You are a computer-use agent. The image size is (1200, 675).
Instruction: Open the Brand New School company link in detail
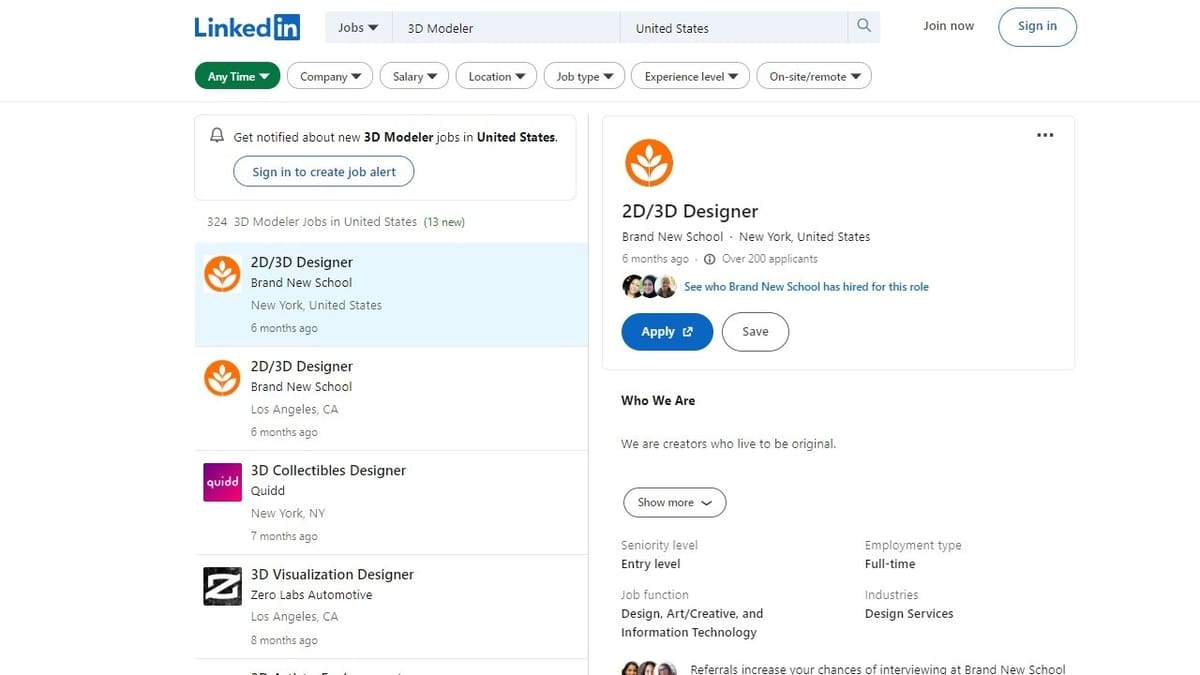coord(672,237)
